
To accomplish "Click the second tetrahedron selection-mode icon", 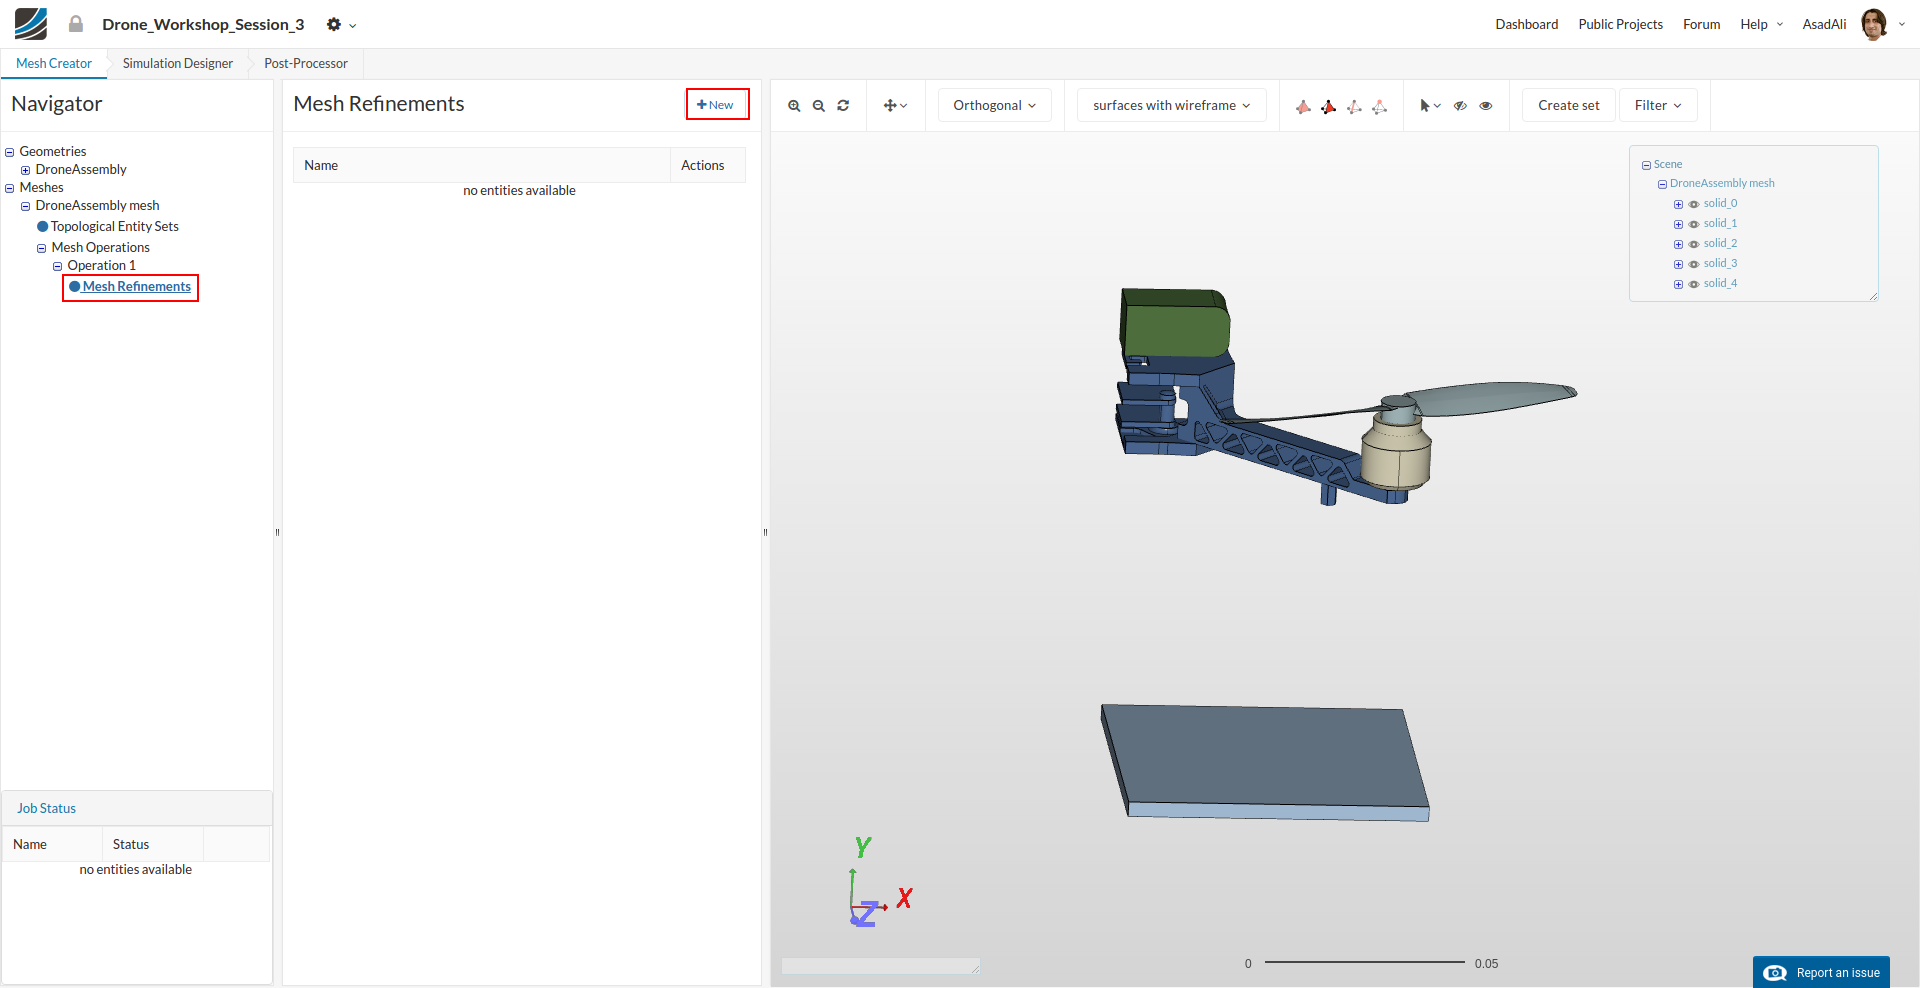I will 1328,106.
